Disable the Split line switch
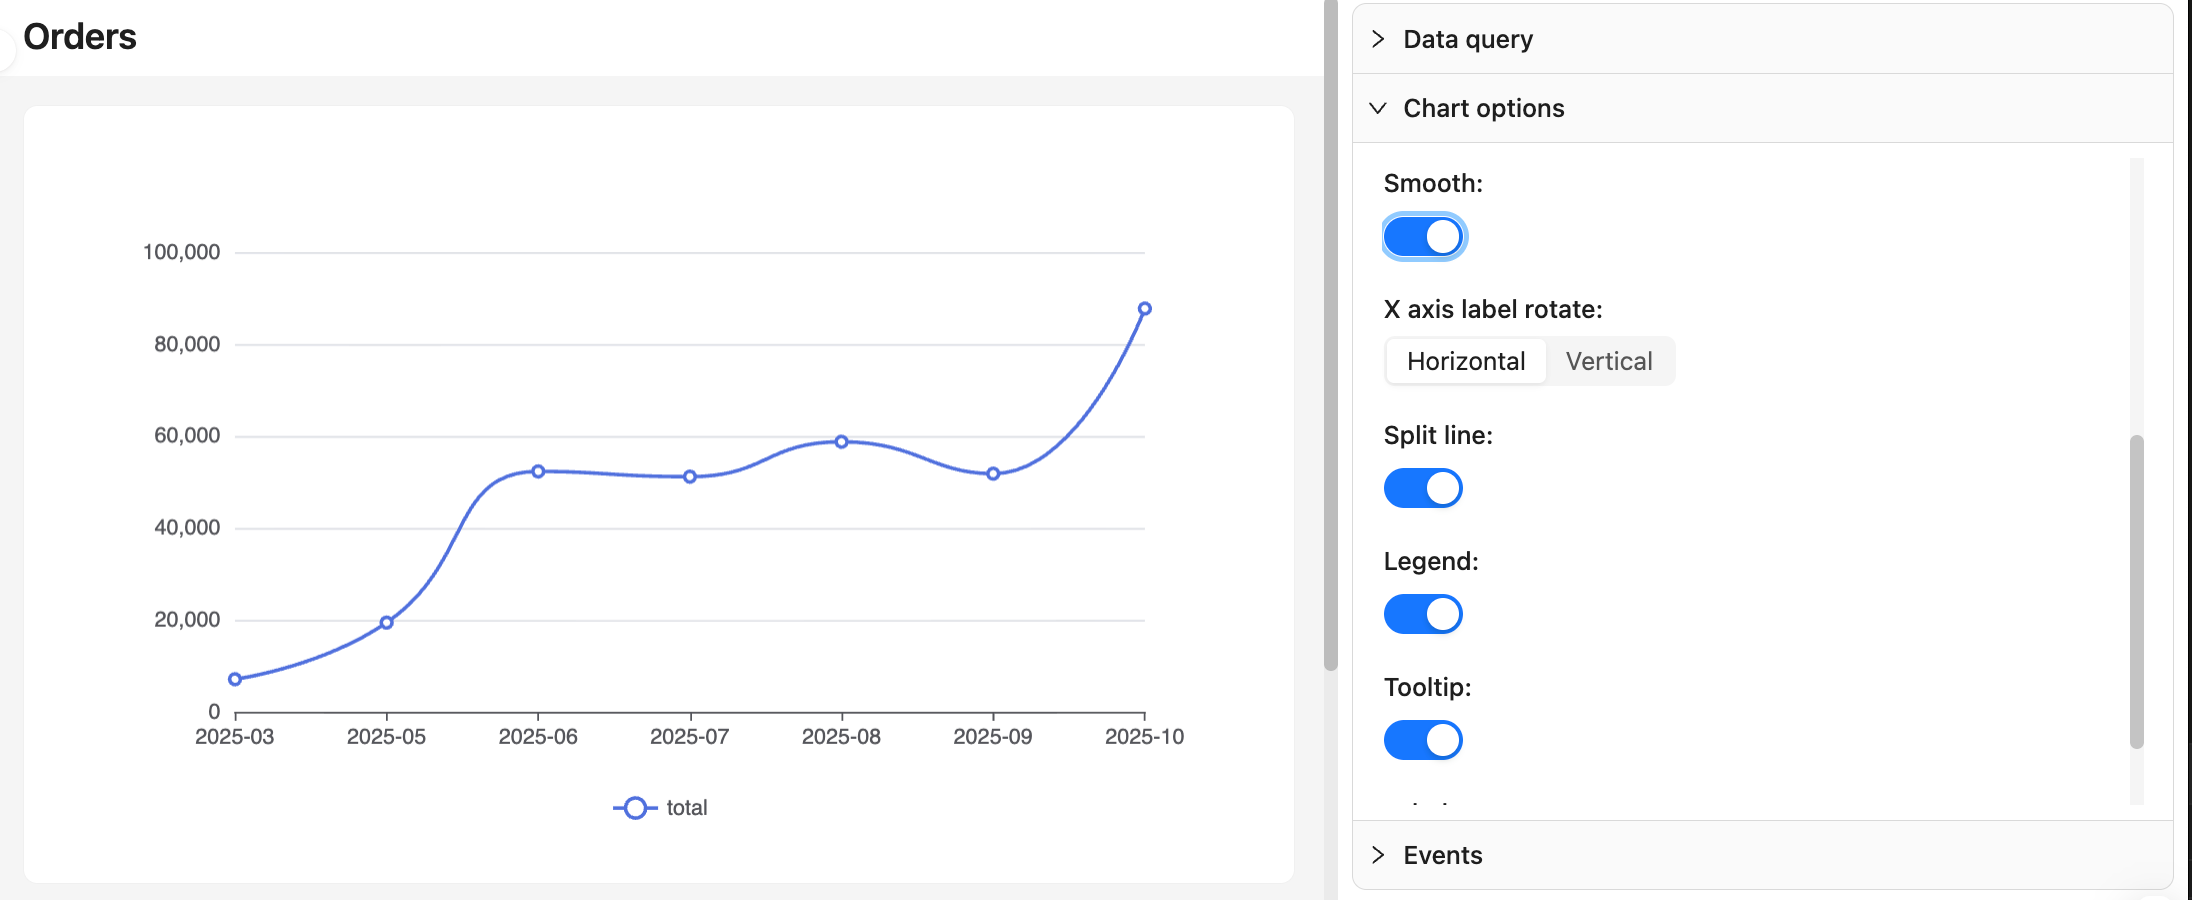The height and width of the screenshot is (900, 2192). click(1423, 488)
